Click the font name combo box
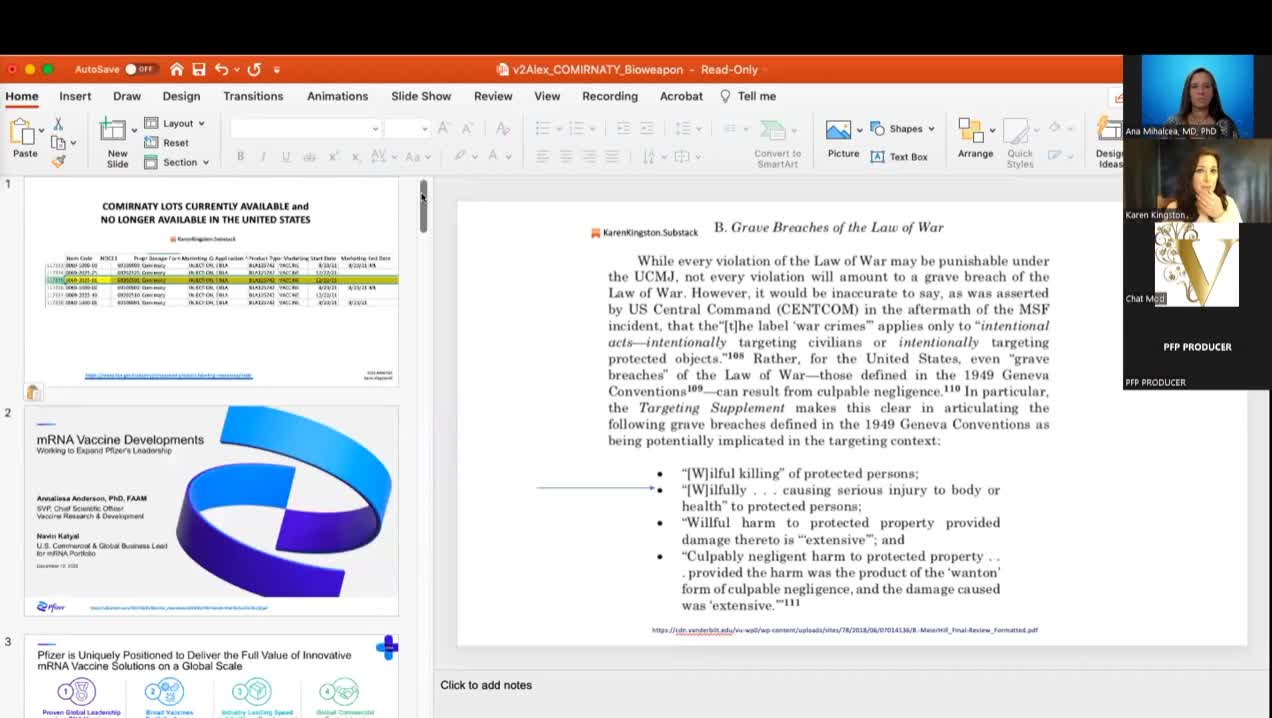The height and width of the screenshot is (718, 1272). pyautogui.click(x=305, y=128)
